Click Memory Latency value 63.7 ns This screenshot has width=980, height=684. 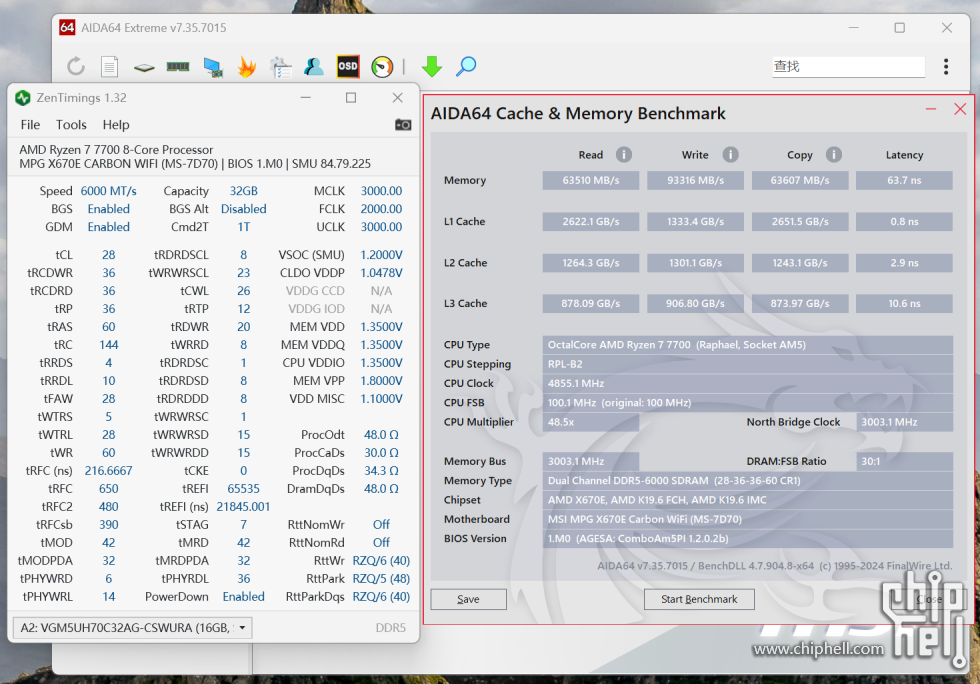(x=904, y=180)
